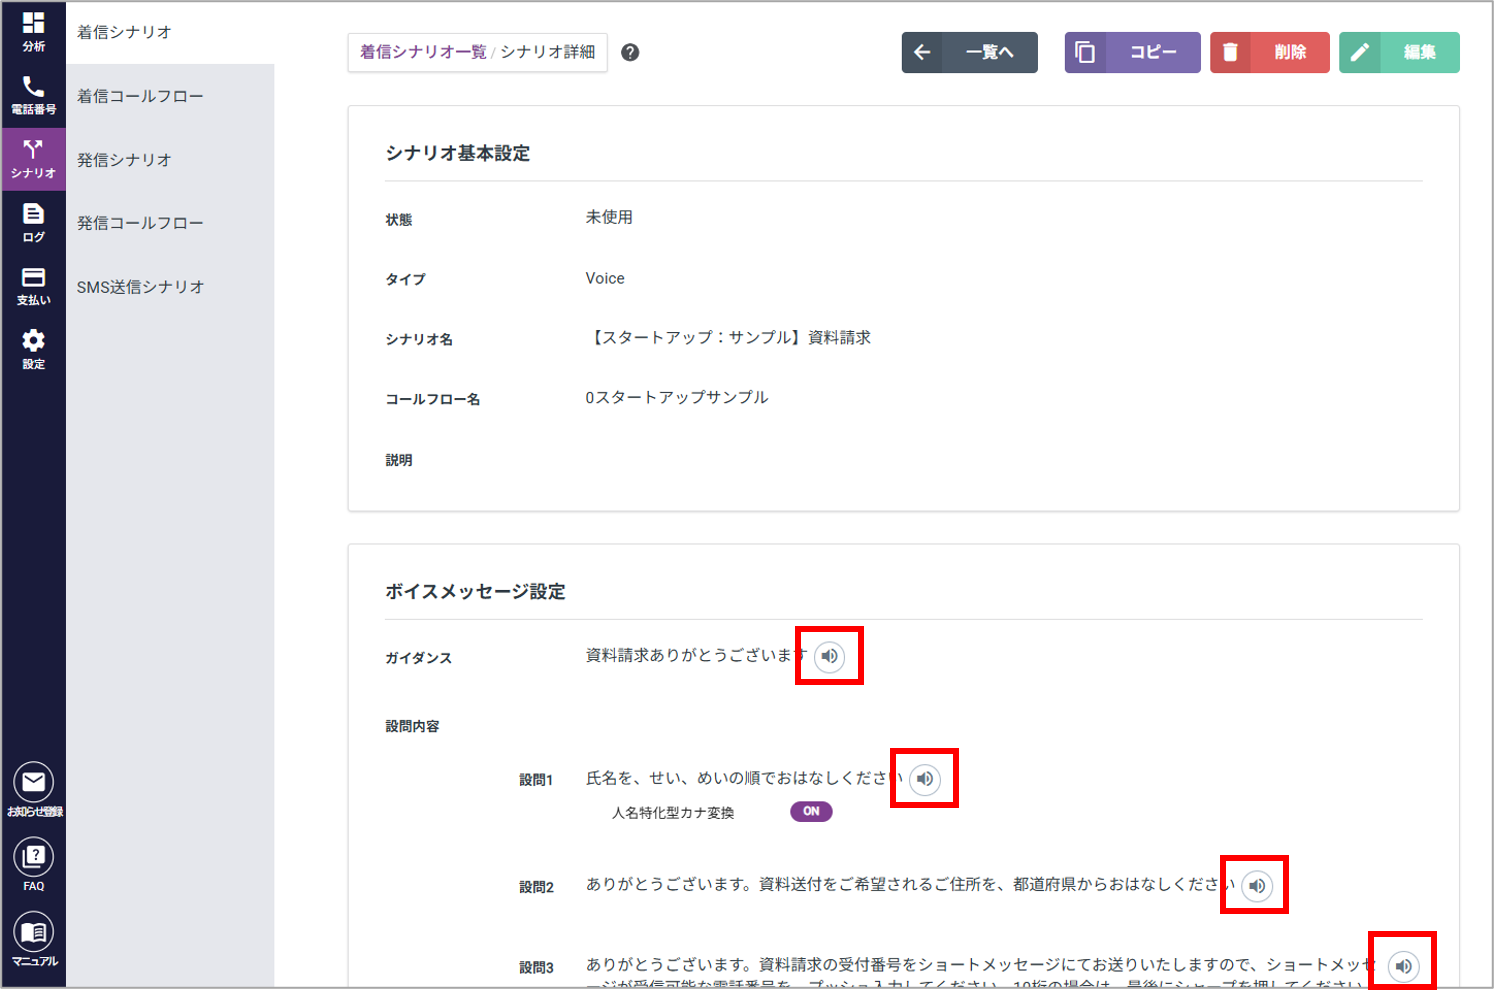
Task: Click the Voice type value
Action: (605, 278)
